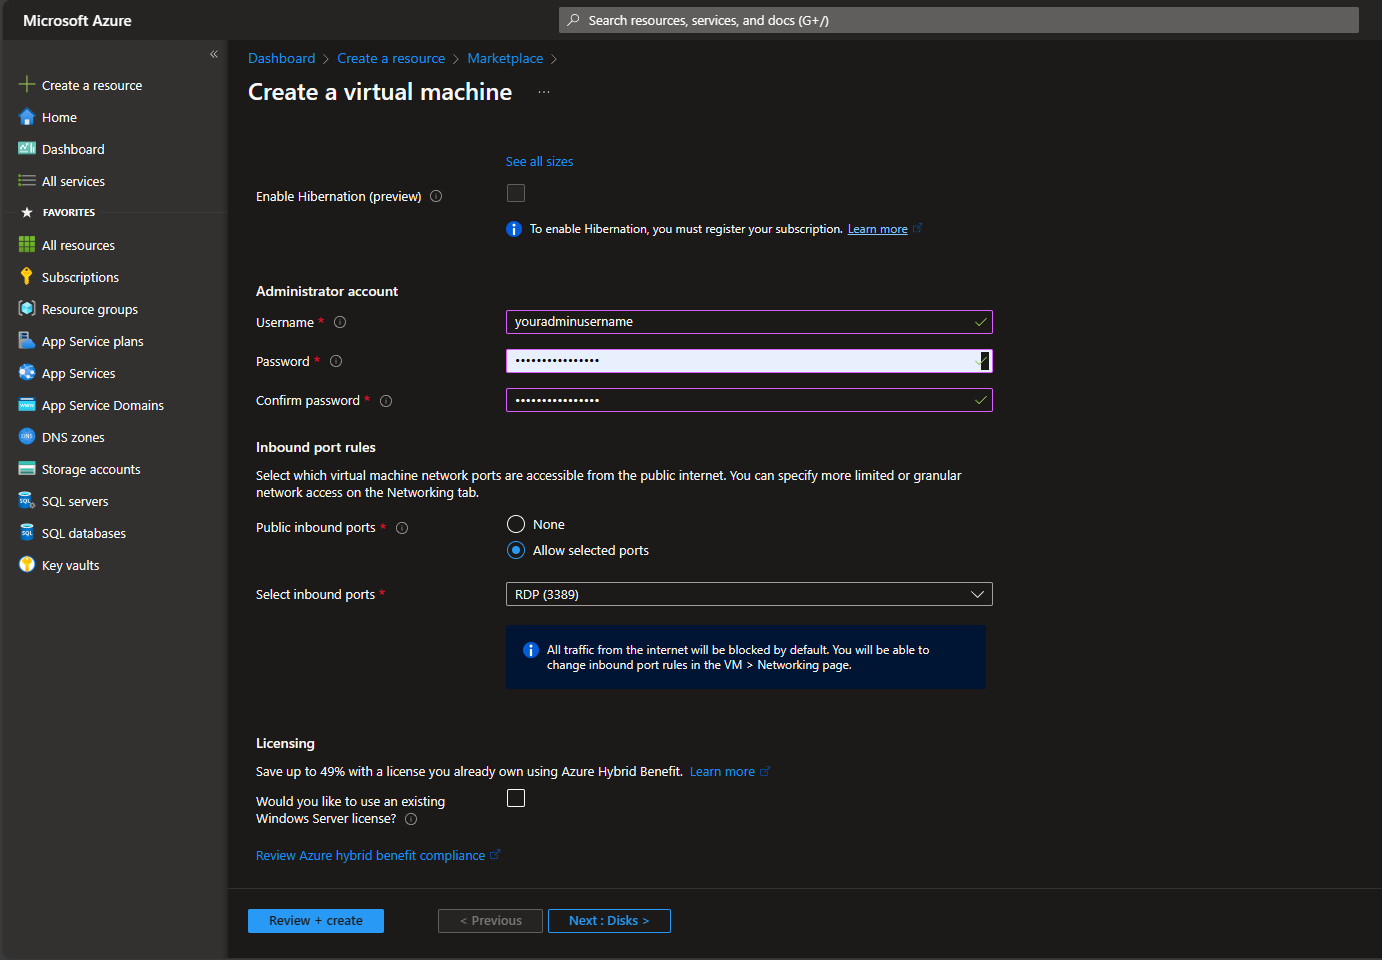Viewport: 1382px width, 960px height.
Task: Open SQL databases in sidebar
Action: tap(84, 533)
